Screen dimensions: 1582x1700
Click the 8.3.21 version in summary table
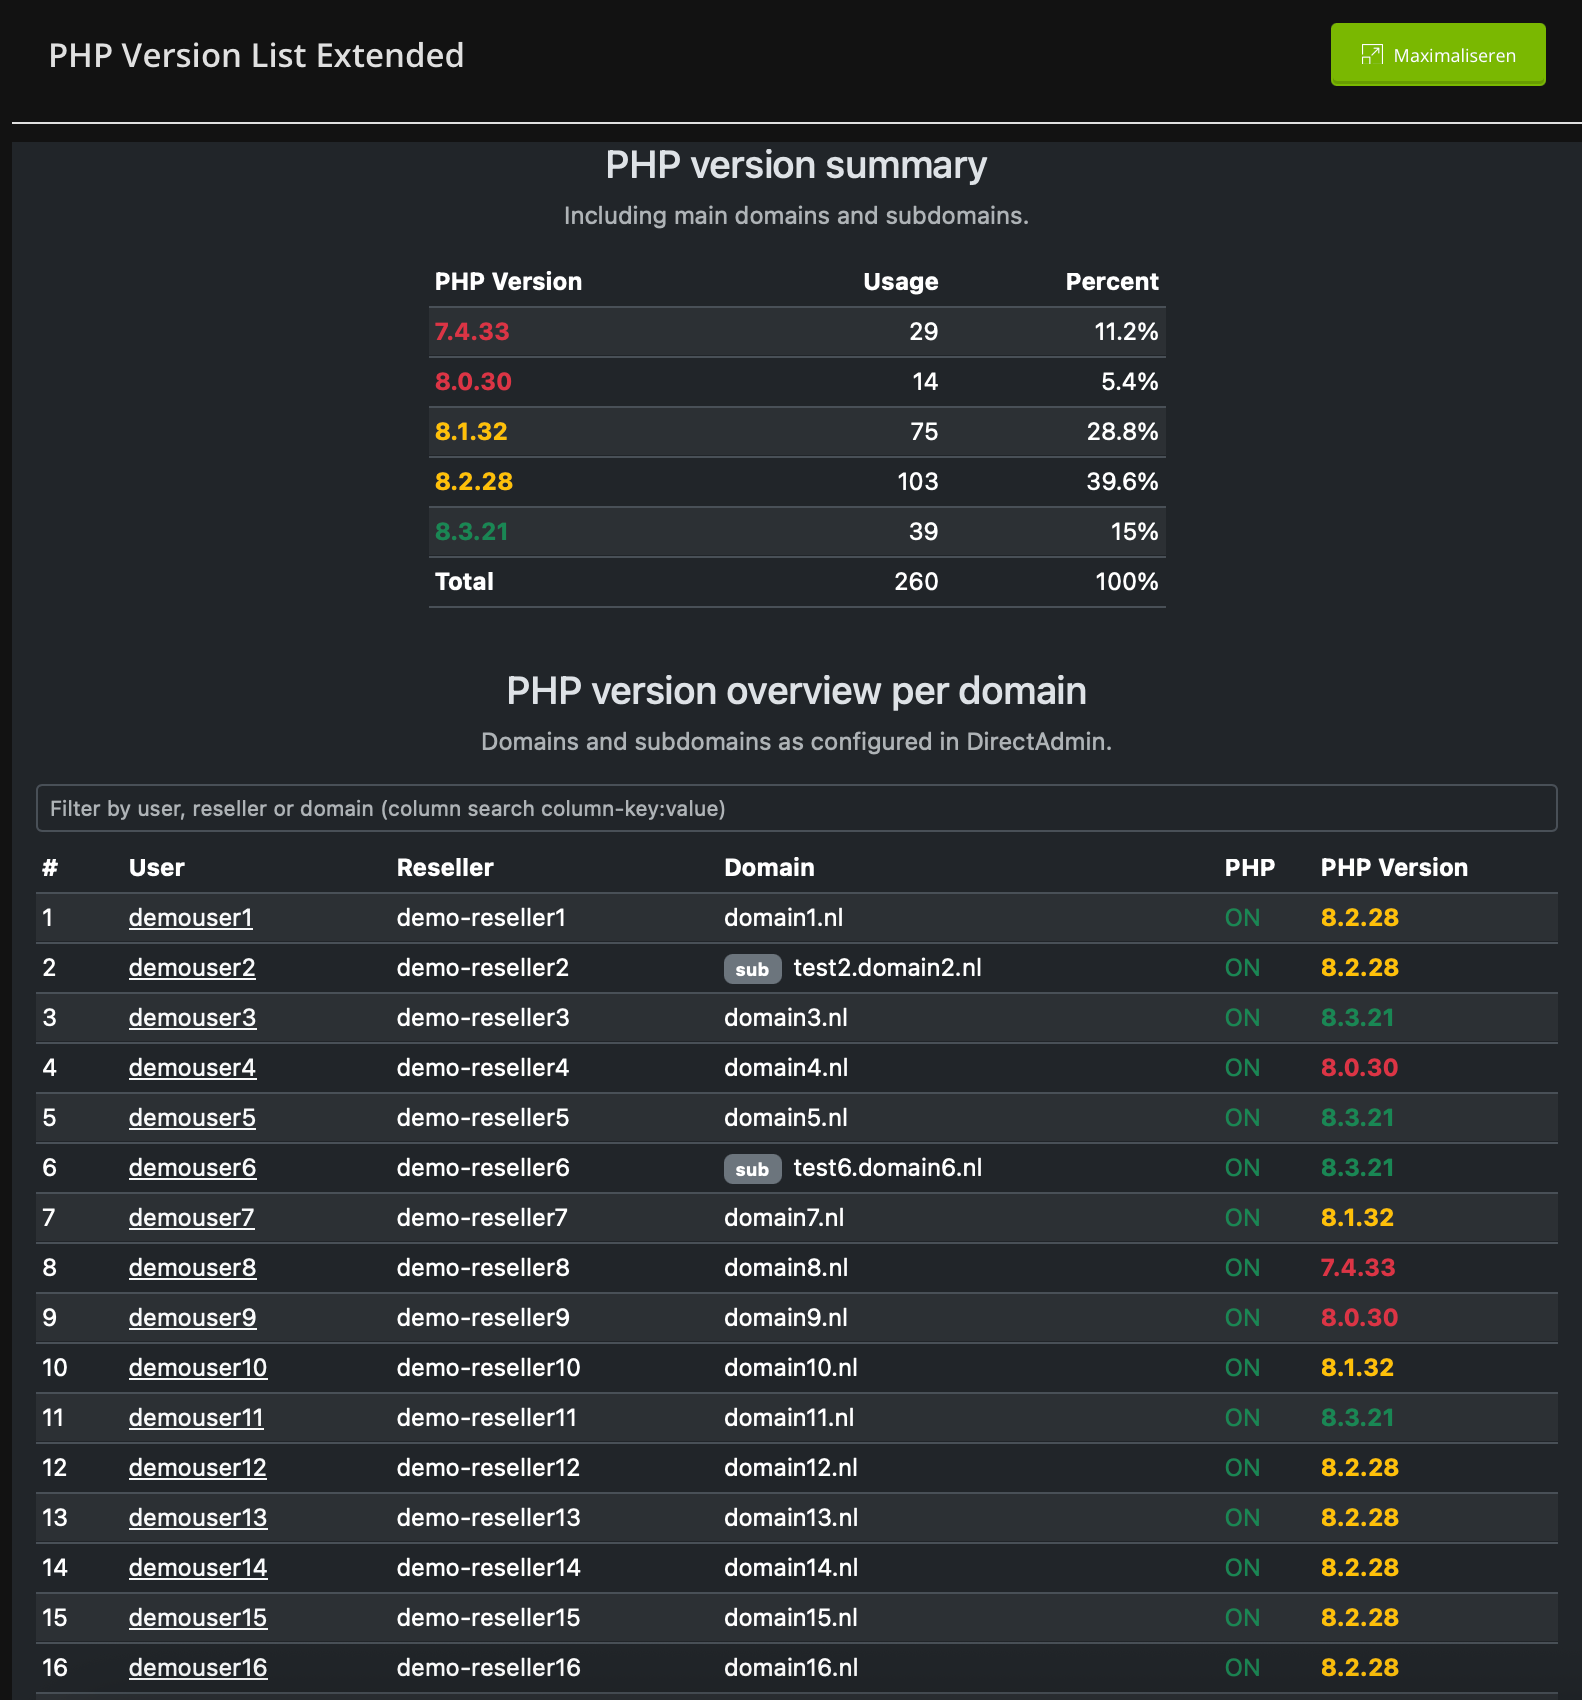coord(472,531)
